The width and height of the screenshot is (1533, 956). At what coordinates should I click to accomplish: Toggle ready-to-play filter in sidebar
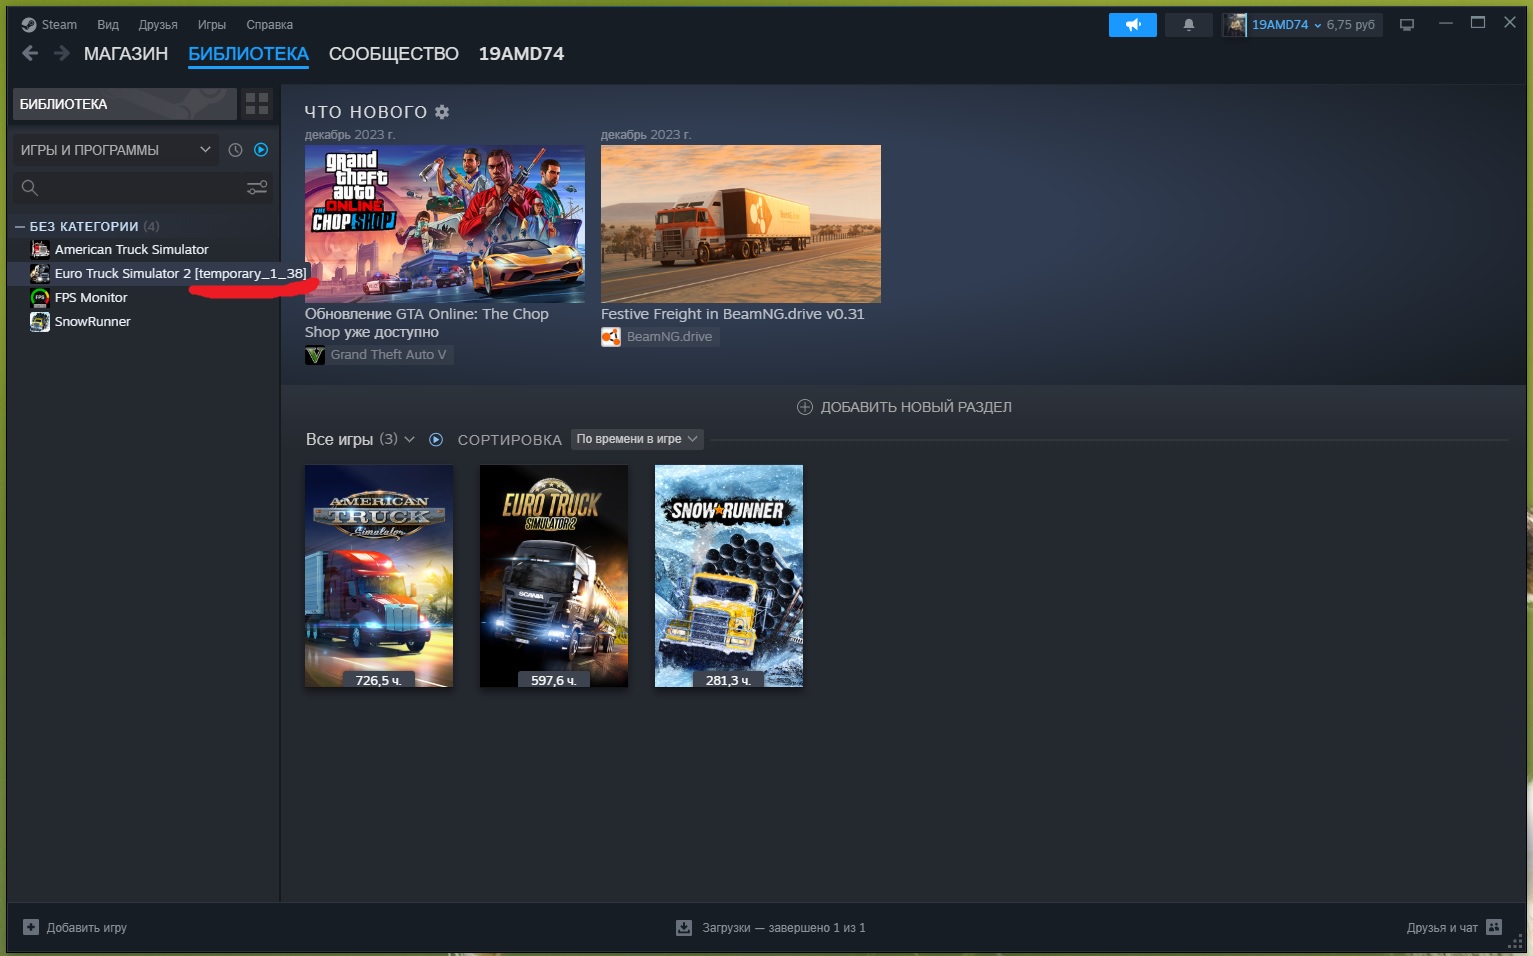[261, 150]
